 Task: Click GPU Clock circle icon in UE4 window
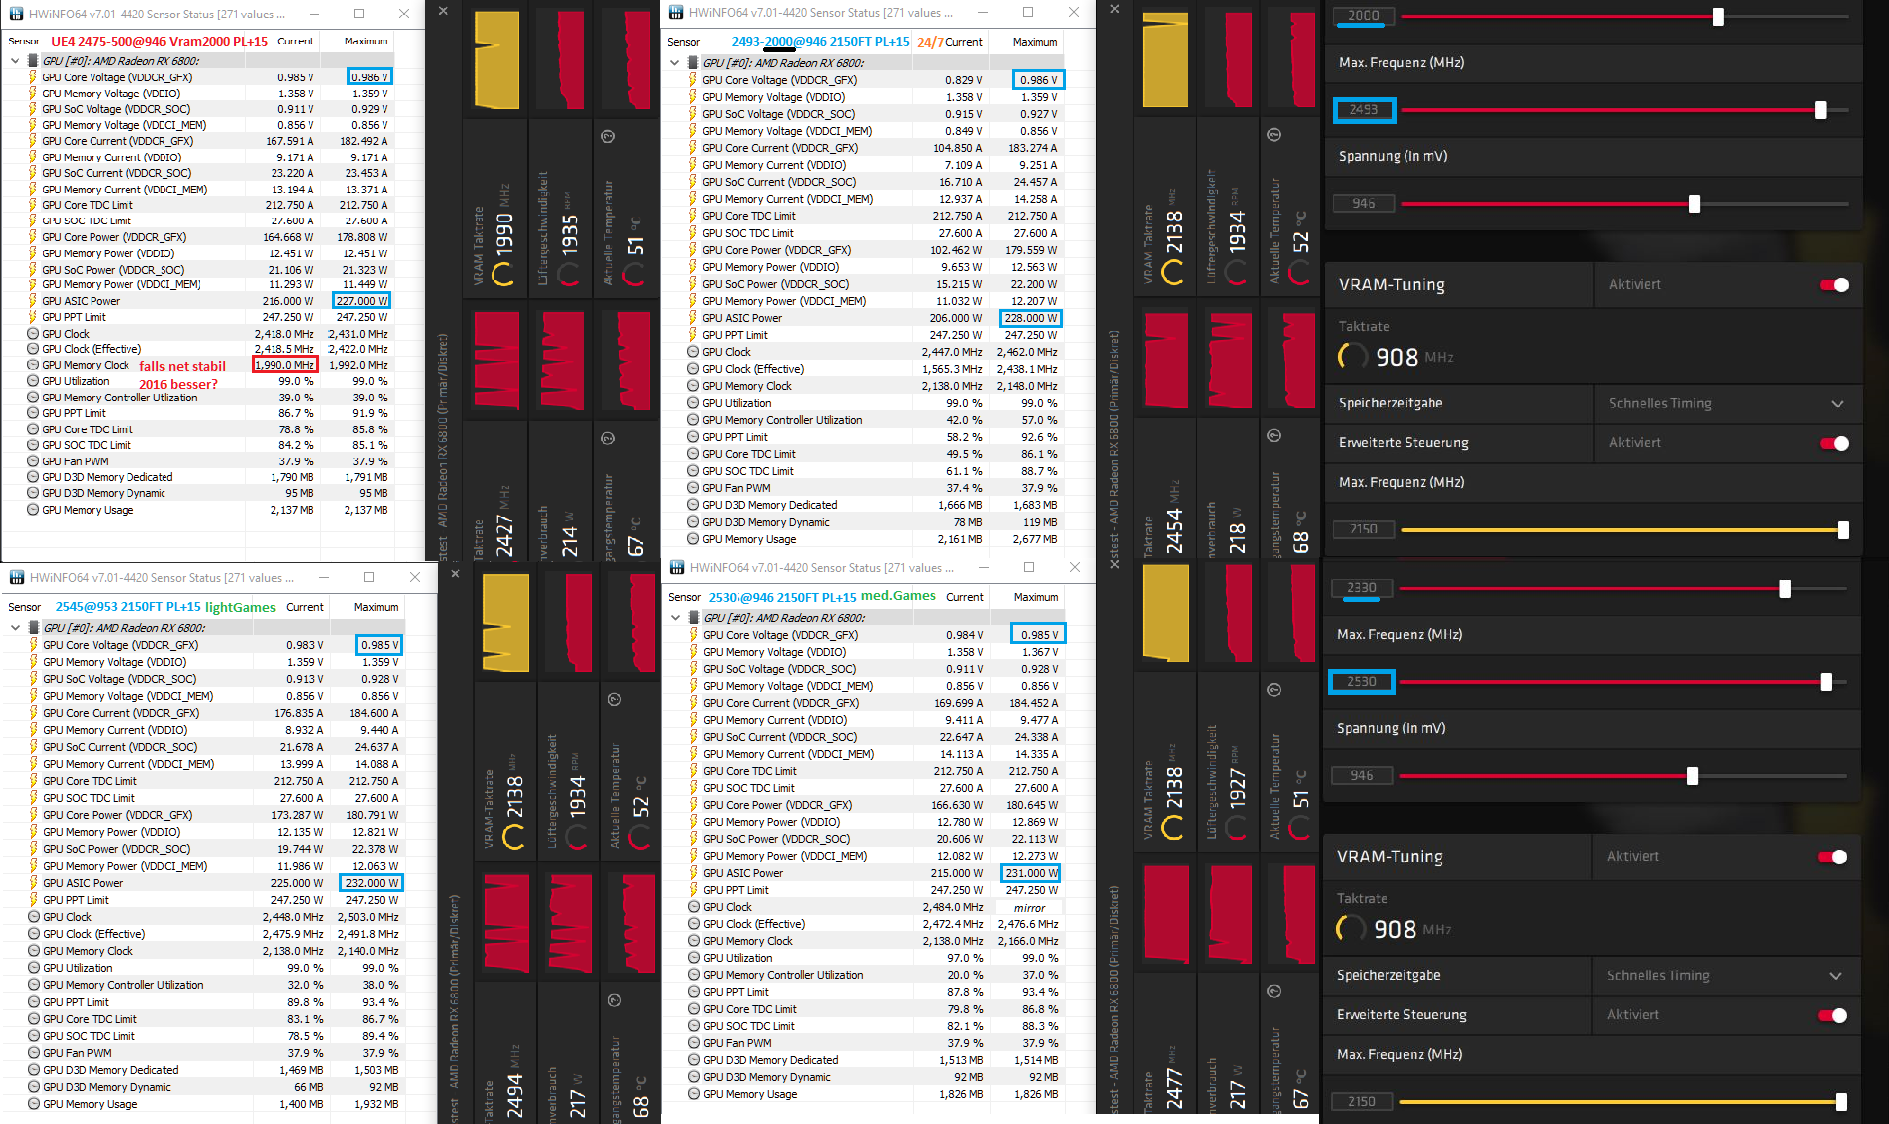pos(33,334)
